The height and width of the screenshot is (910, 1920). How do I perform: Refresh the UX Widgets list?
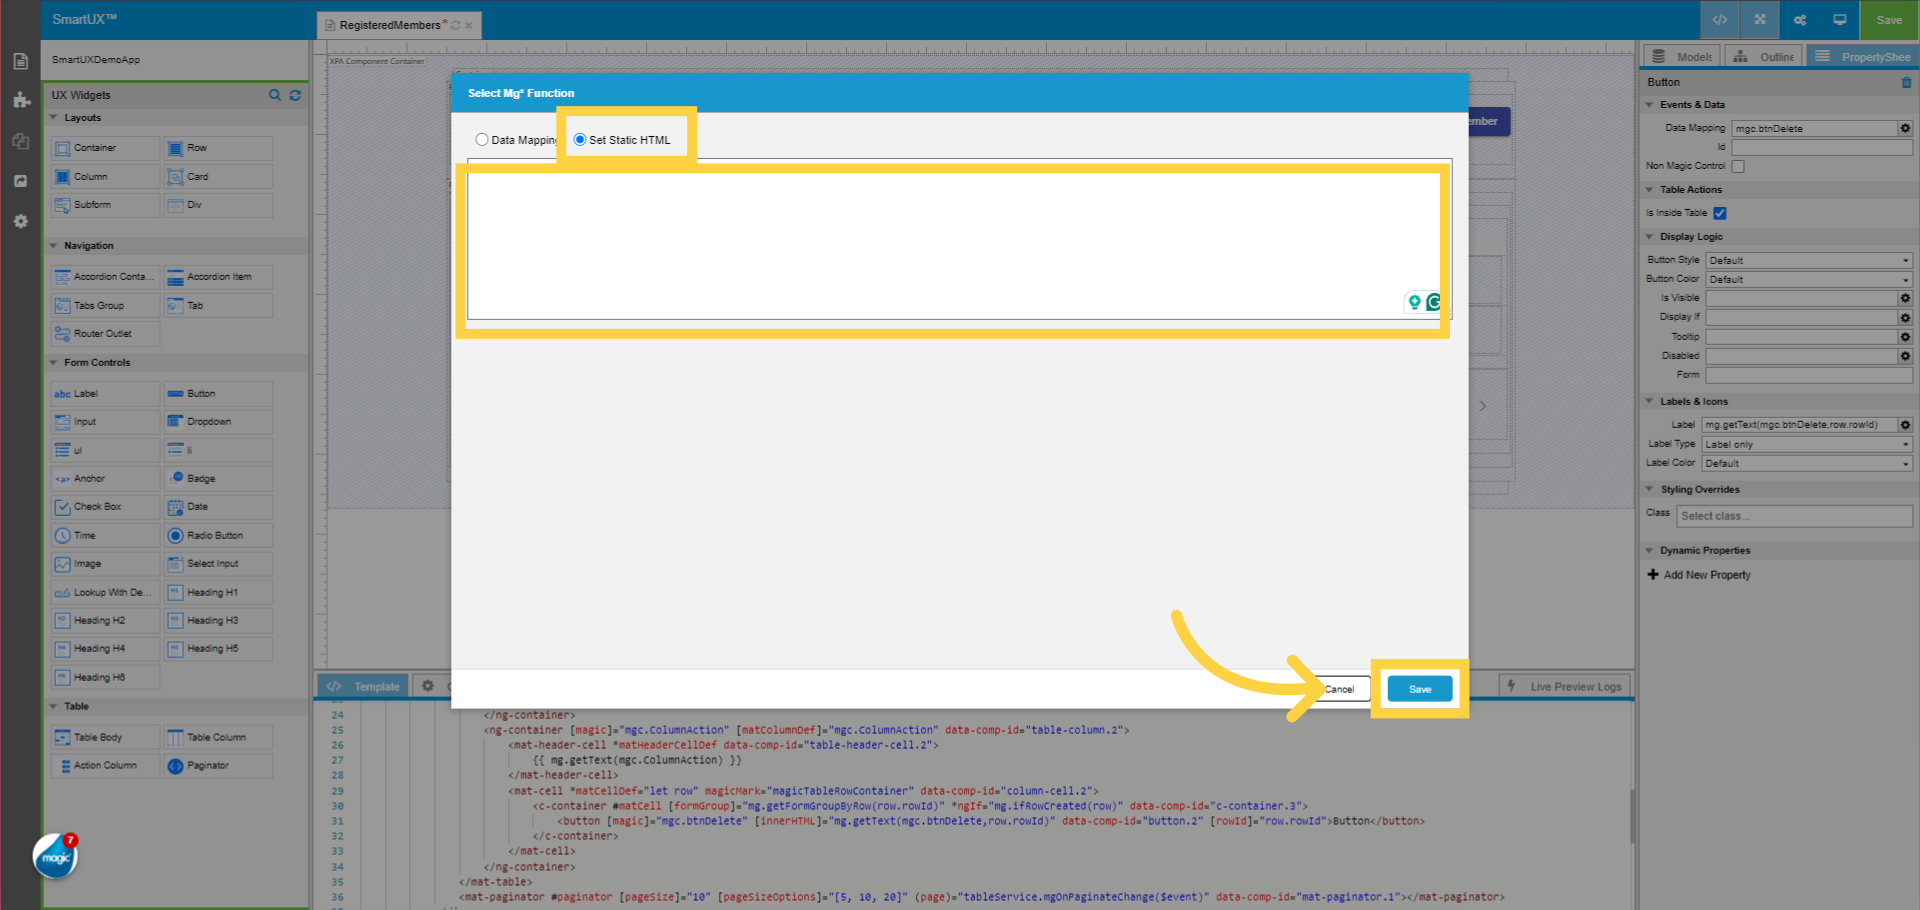coord(295,95)
